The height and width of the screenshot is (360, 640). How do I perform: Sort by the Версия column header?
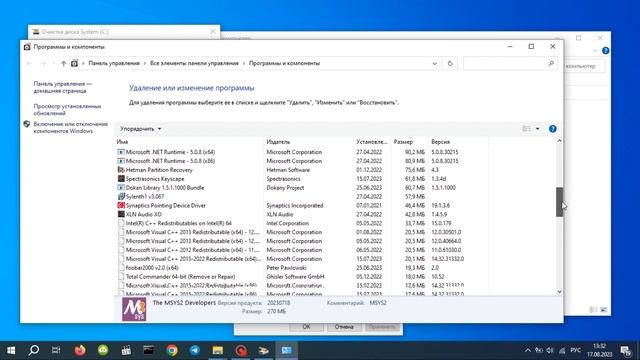click(440, 142)
